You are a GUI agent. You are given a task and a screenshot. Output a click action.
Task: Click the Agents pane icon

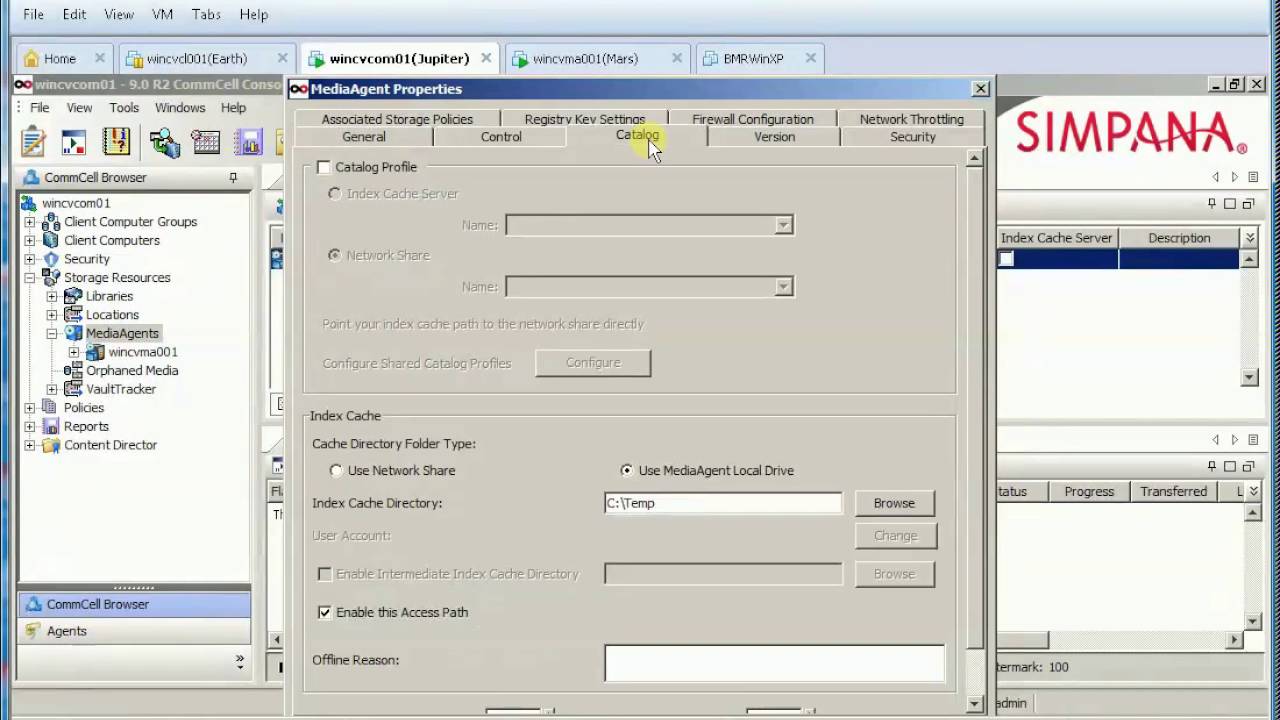[33, 631]
